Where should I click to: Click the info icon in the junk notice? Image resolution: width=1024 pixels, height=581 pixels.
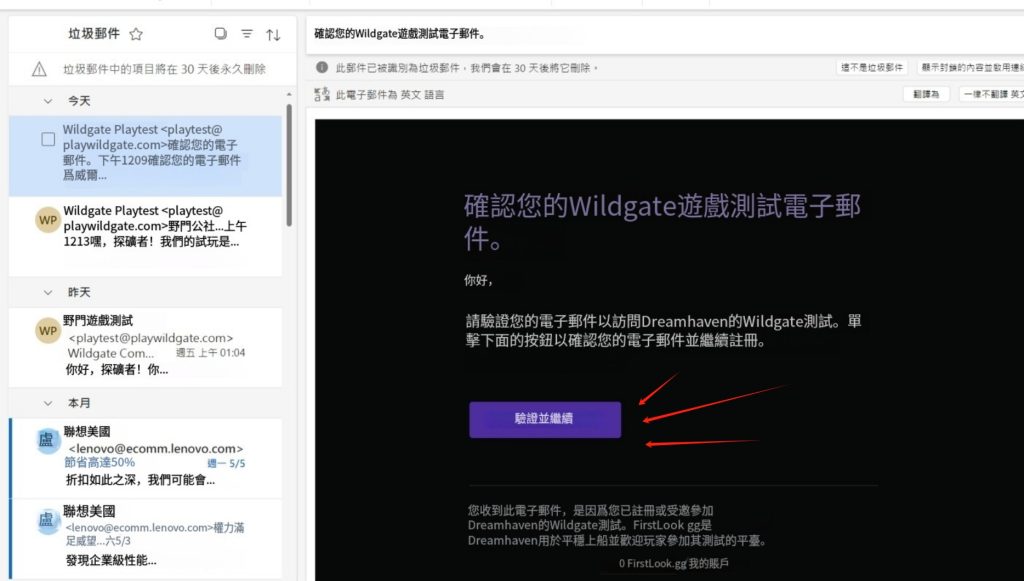pyautogui.click(x=322, y=67)
